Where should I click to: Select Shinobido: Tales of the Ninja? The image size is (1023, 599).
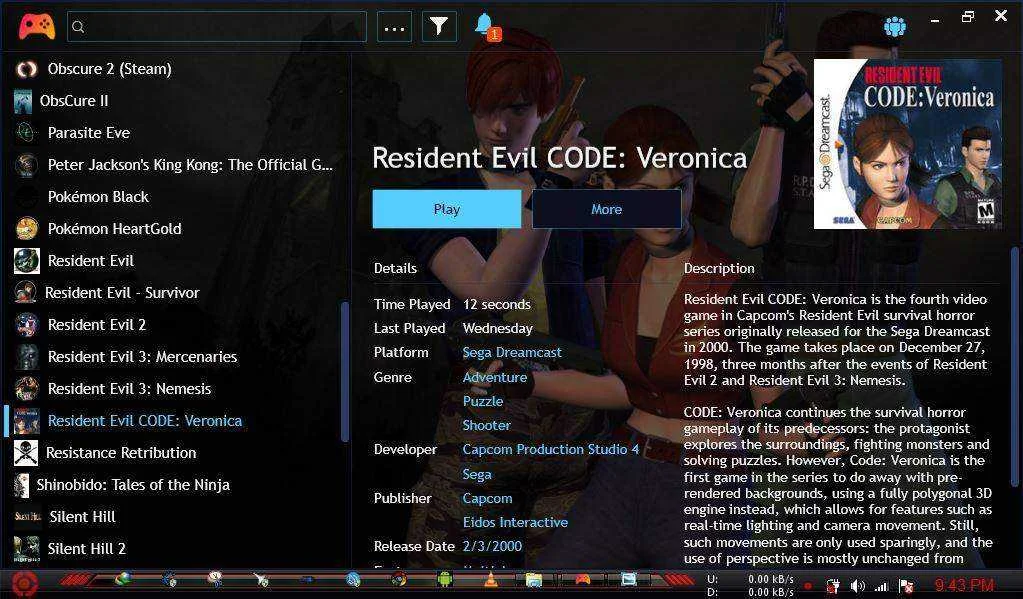133,485
